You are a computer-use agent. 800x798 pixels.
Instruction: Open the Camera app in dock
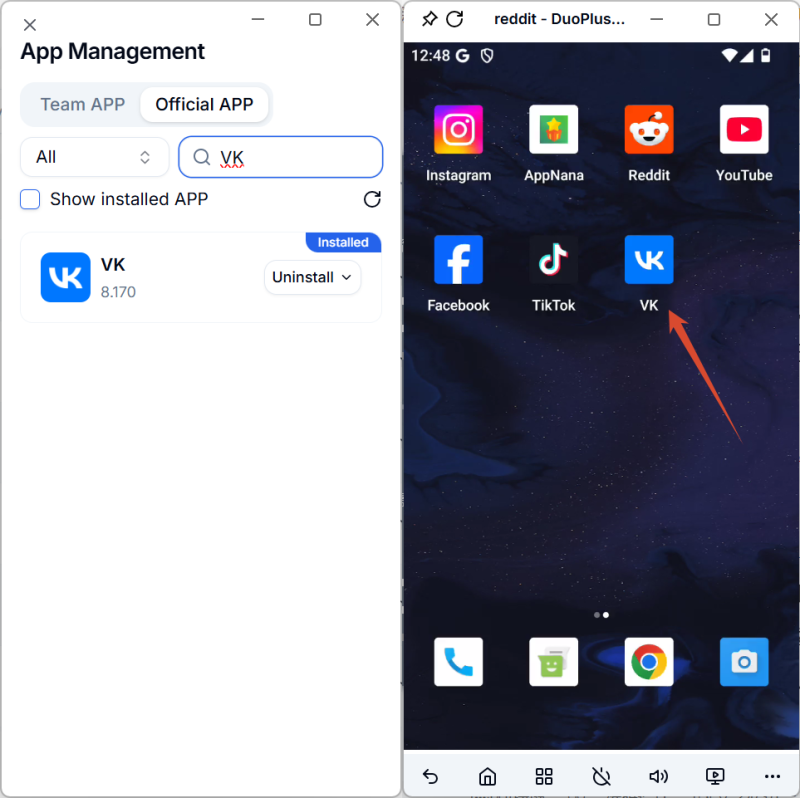(x=744, y=662)
